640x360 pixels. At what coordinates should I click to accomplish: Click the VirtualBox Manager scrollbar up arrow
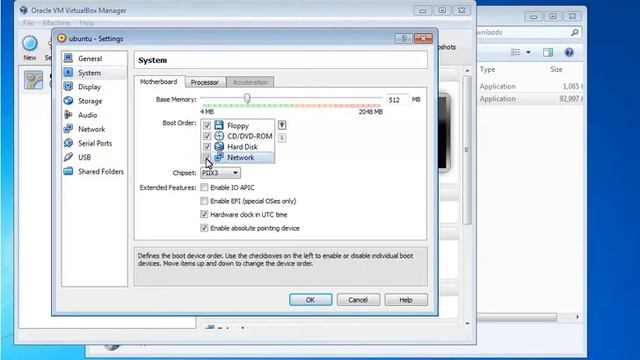(x=467, y=71)
